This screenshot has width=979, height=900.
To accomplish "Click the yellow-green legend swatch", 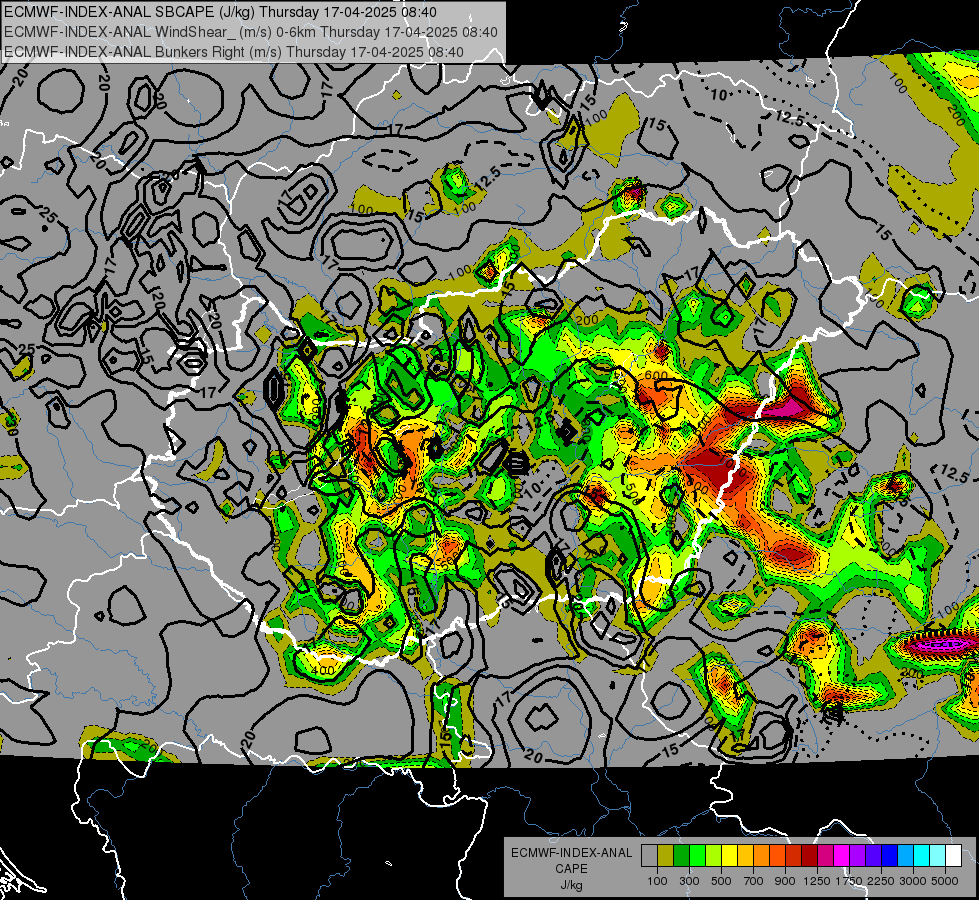I will (x=714, y=856).
